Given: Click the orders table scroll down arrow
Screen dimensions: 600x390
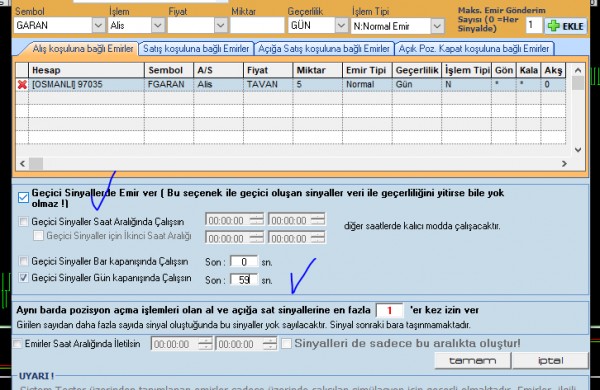Looking at the screenshot, I should (578, 150).
